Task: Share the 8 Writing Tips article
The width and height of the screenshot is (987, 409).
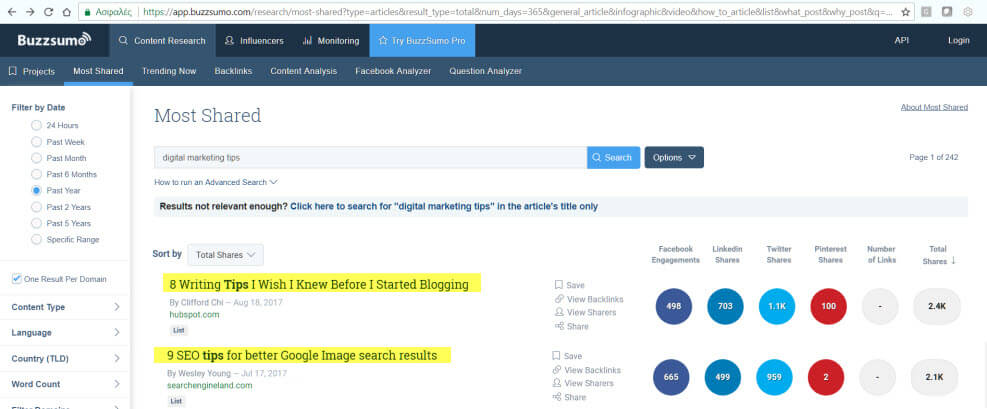Action: pos(572,326)
